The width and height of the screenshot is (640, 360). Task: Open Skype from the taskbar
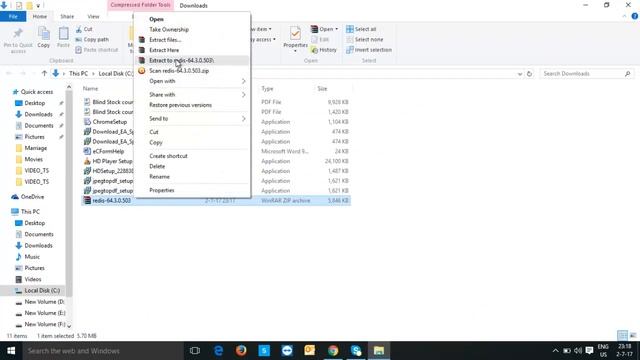(x=356, y=351)
